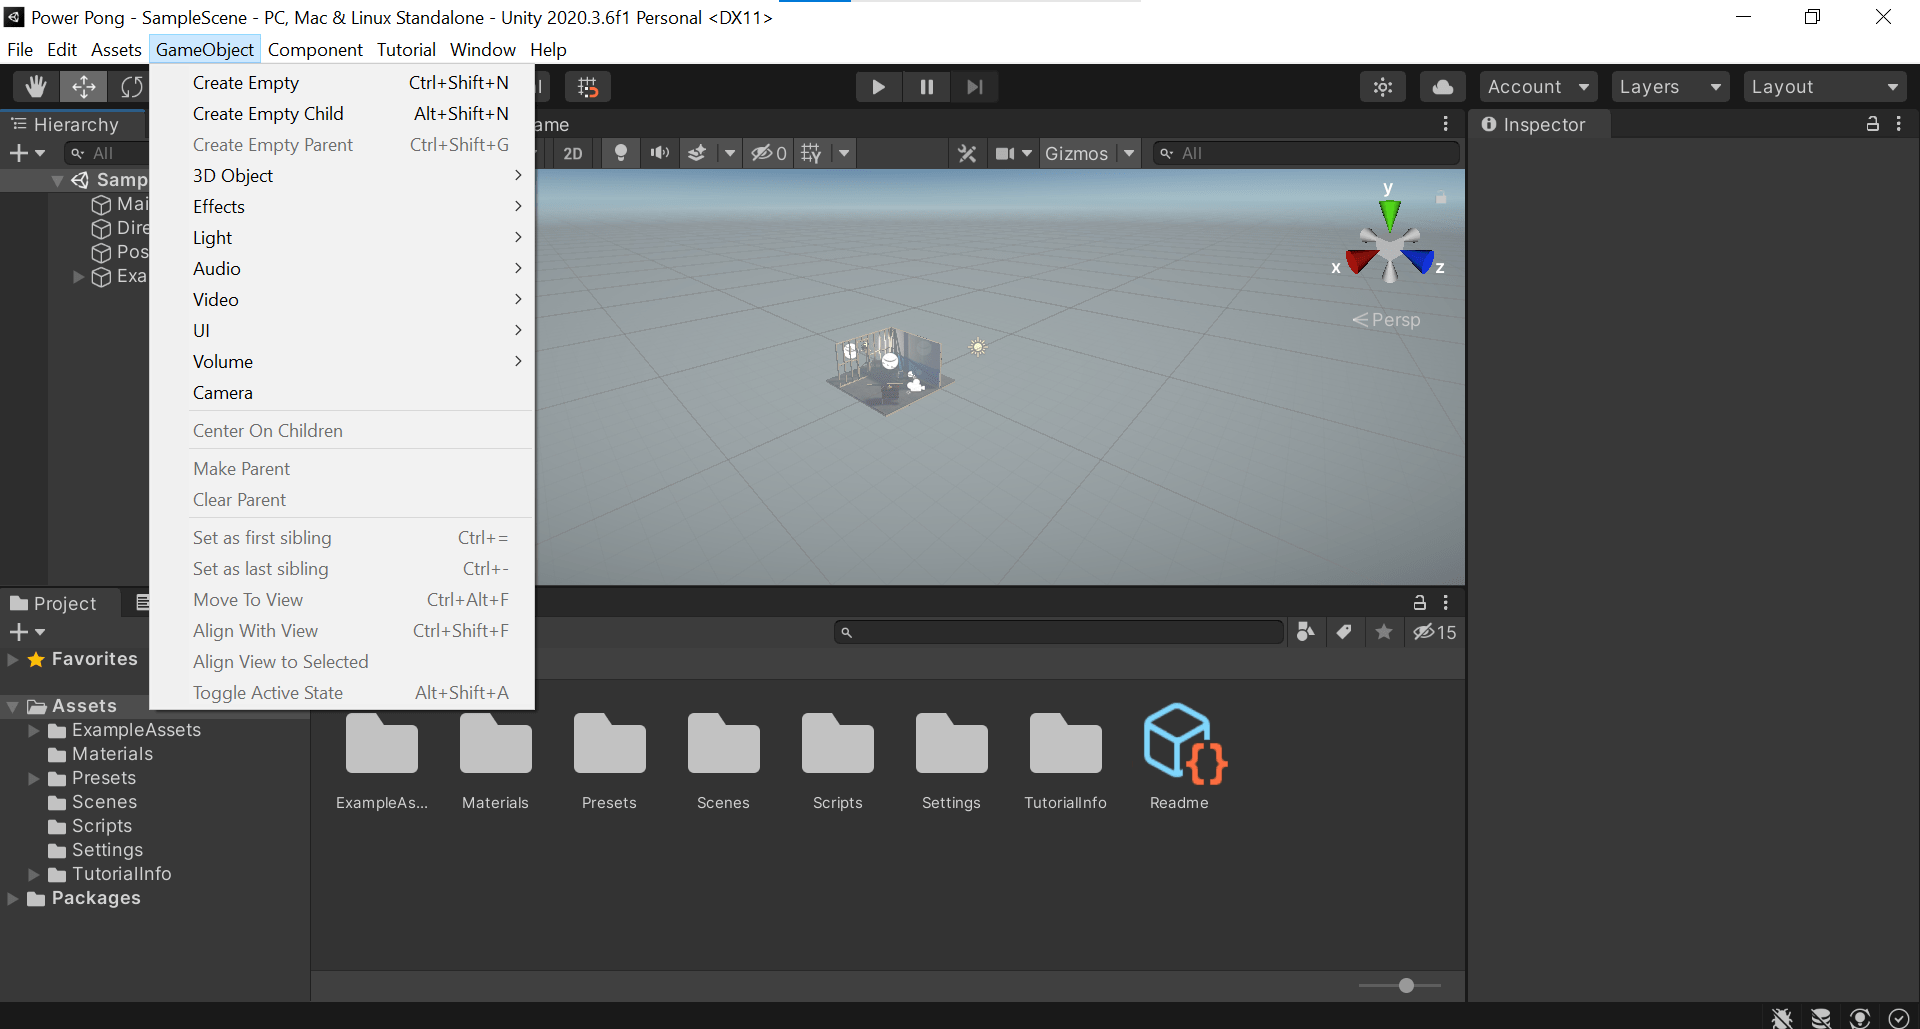1920x1029 pixels.
Task: Click the Step forward button
Action: point(975,87)
